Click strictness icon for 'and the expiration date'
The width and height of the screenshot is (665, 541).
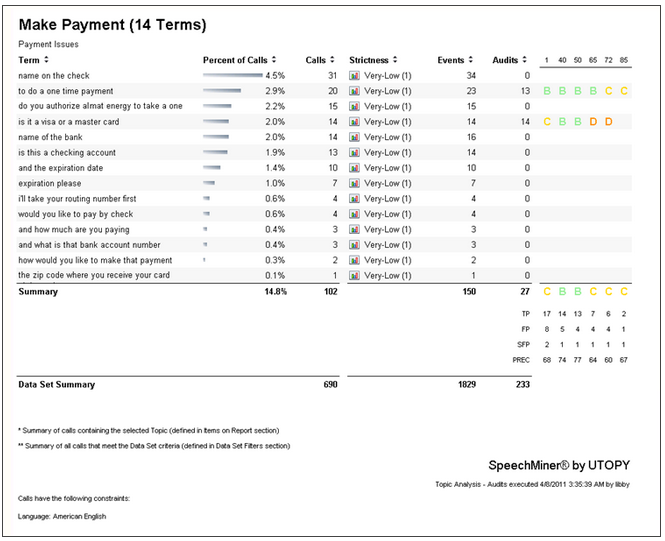[x=354, y=168]
